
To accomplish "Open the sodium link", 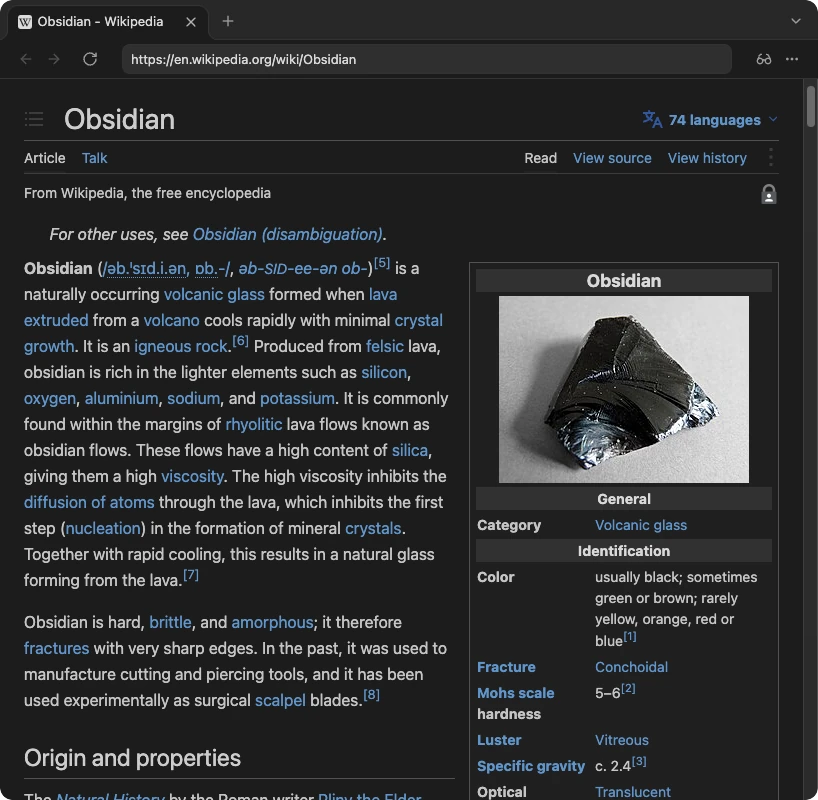I will click(x=194, y=399).
